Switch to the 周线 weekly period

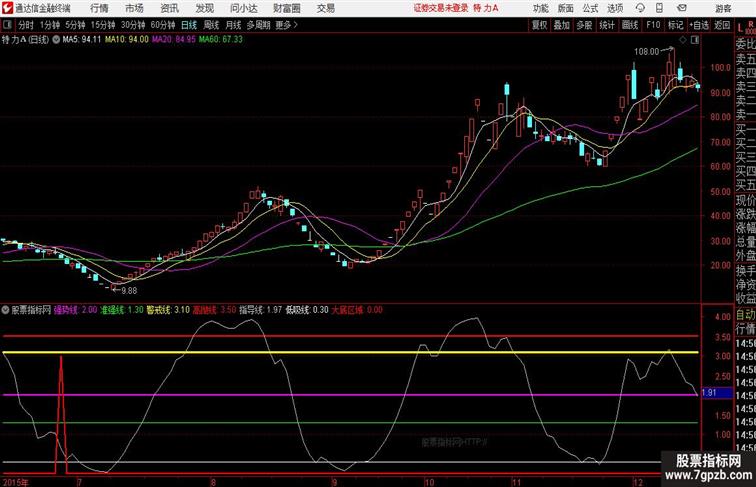[x=211, y=25]
